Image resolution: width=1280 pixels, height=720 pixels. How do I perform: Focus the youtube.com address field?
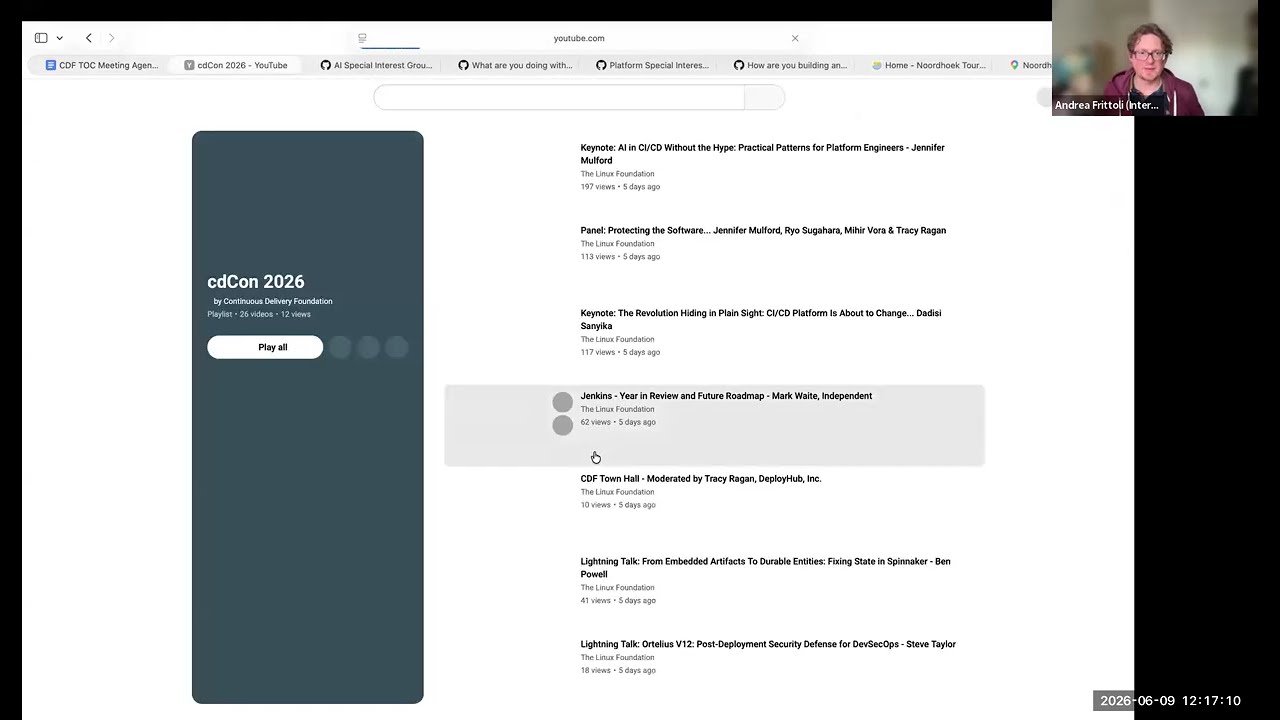(579, 38)
